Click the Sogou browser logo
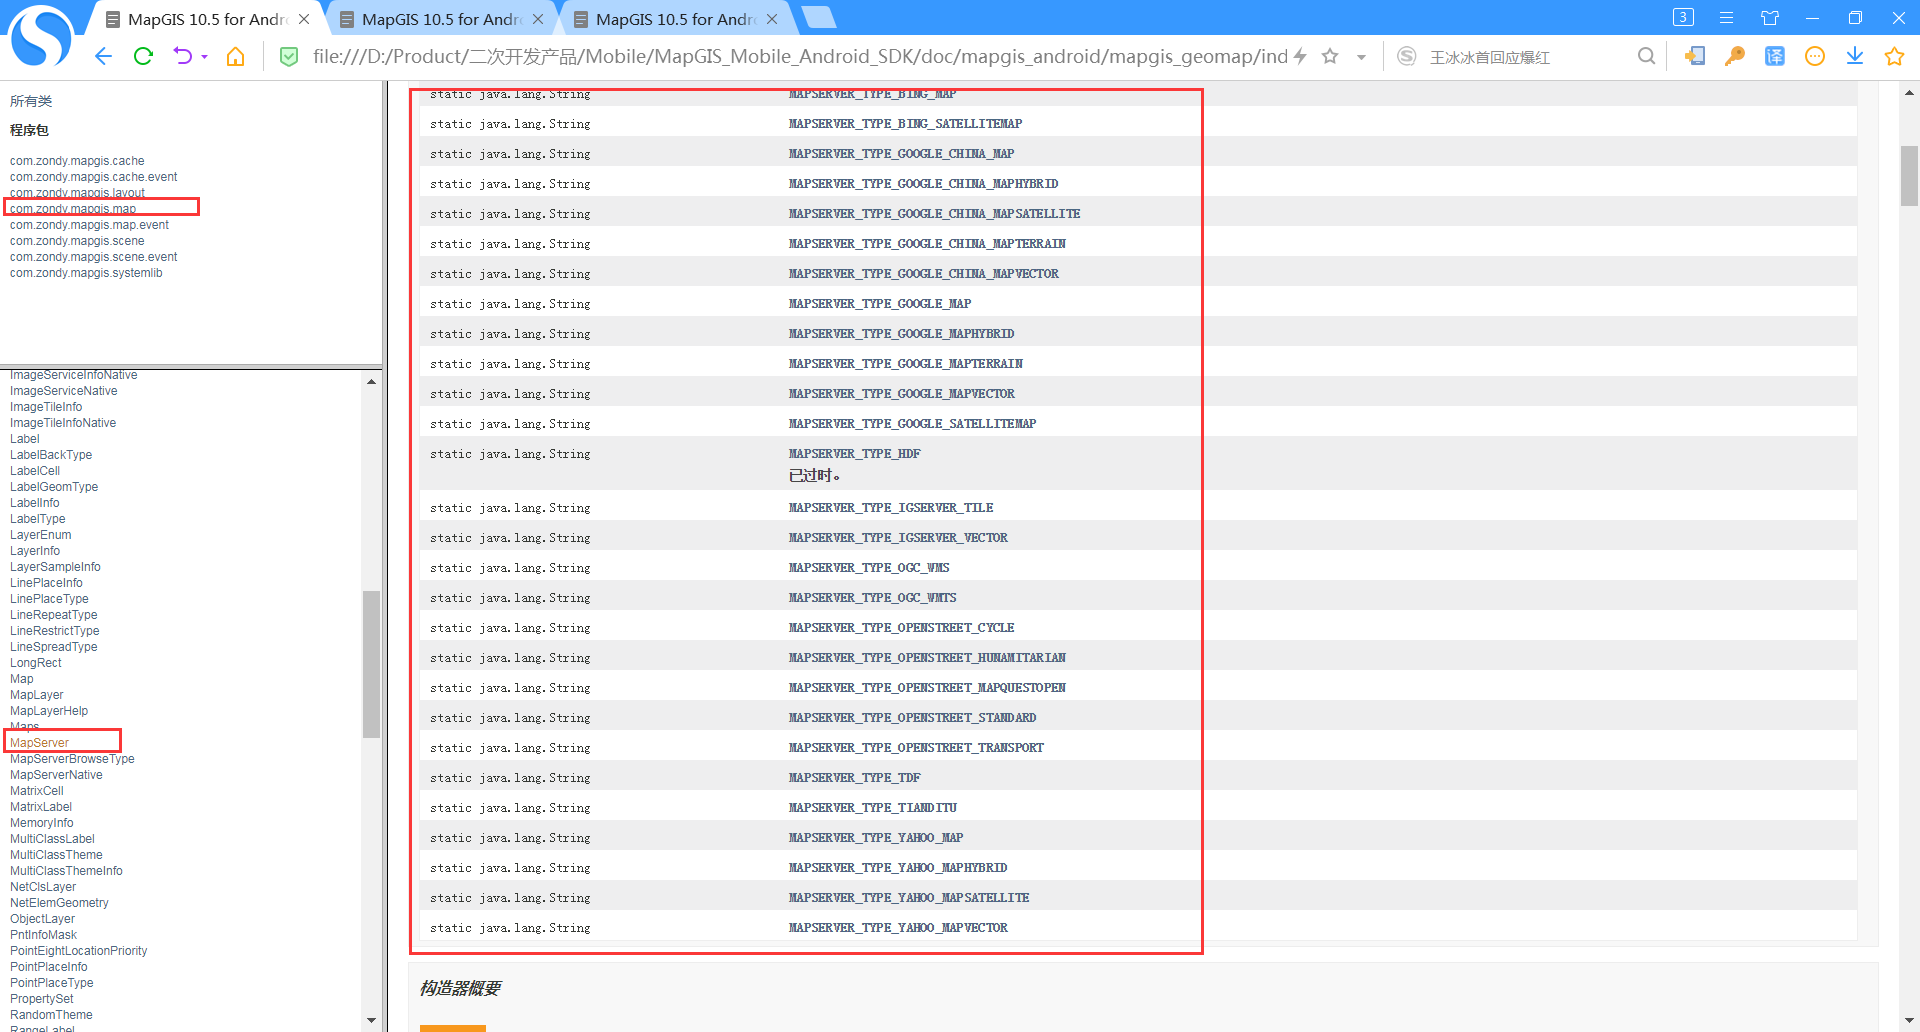Viewport: 1920px width, 1032px height. coord(41,36)
